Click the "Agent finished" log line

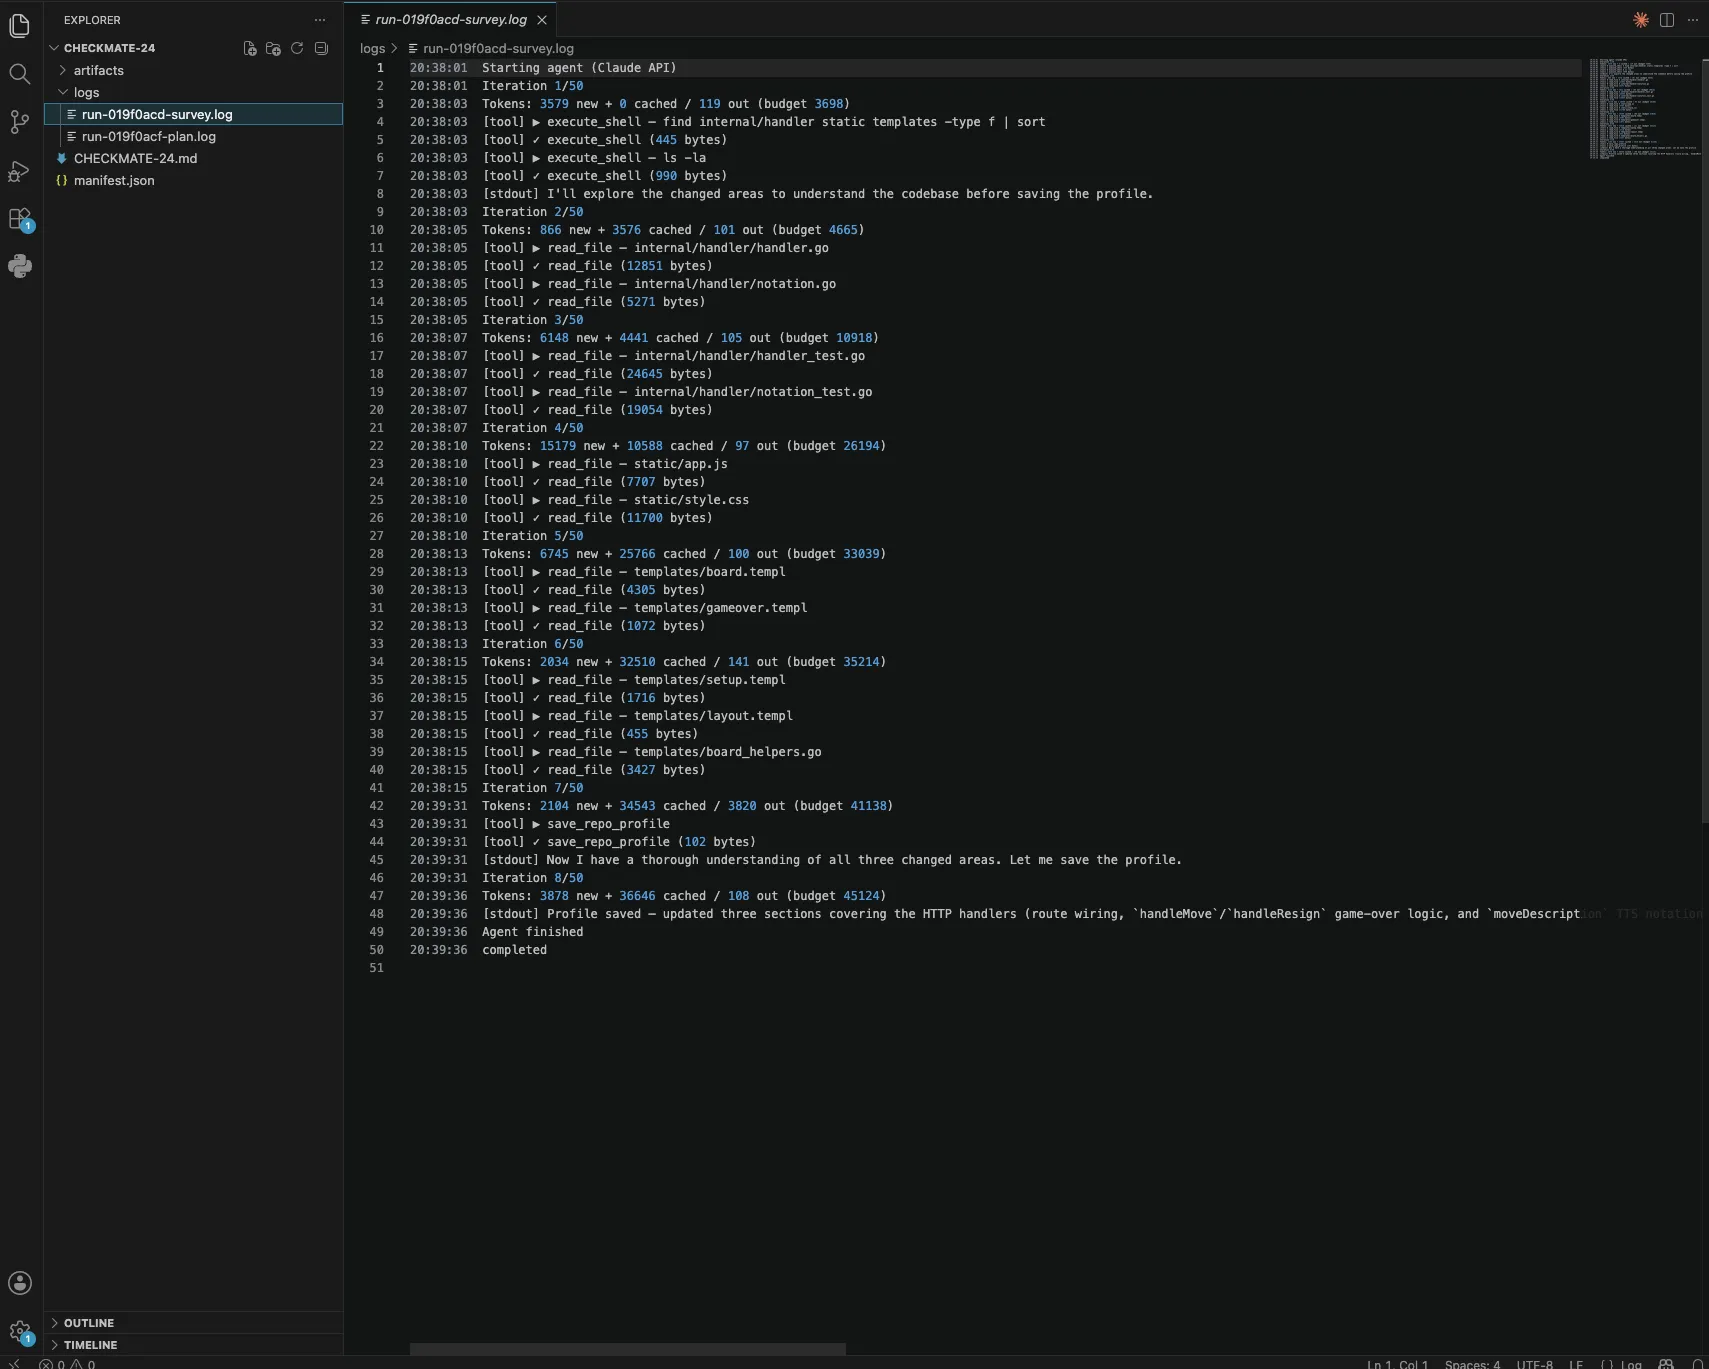click(532, 932)
